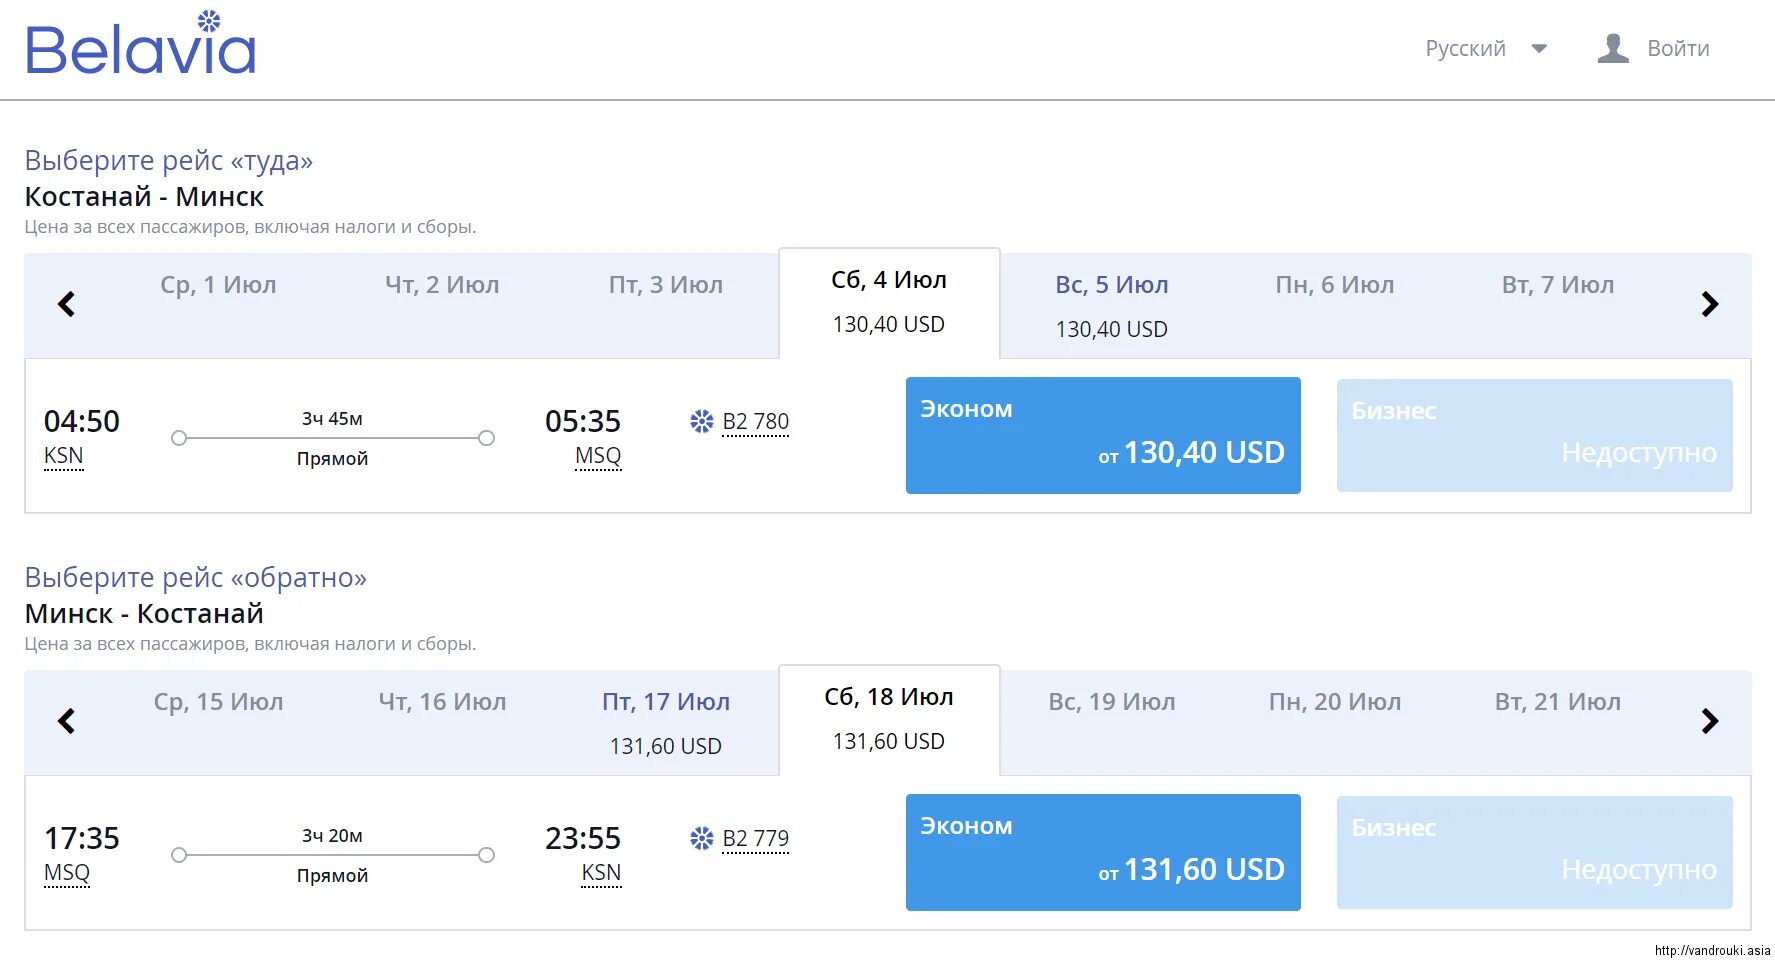Click the user profile icon
1775x963 pixels.
[1612, 48]
